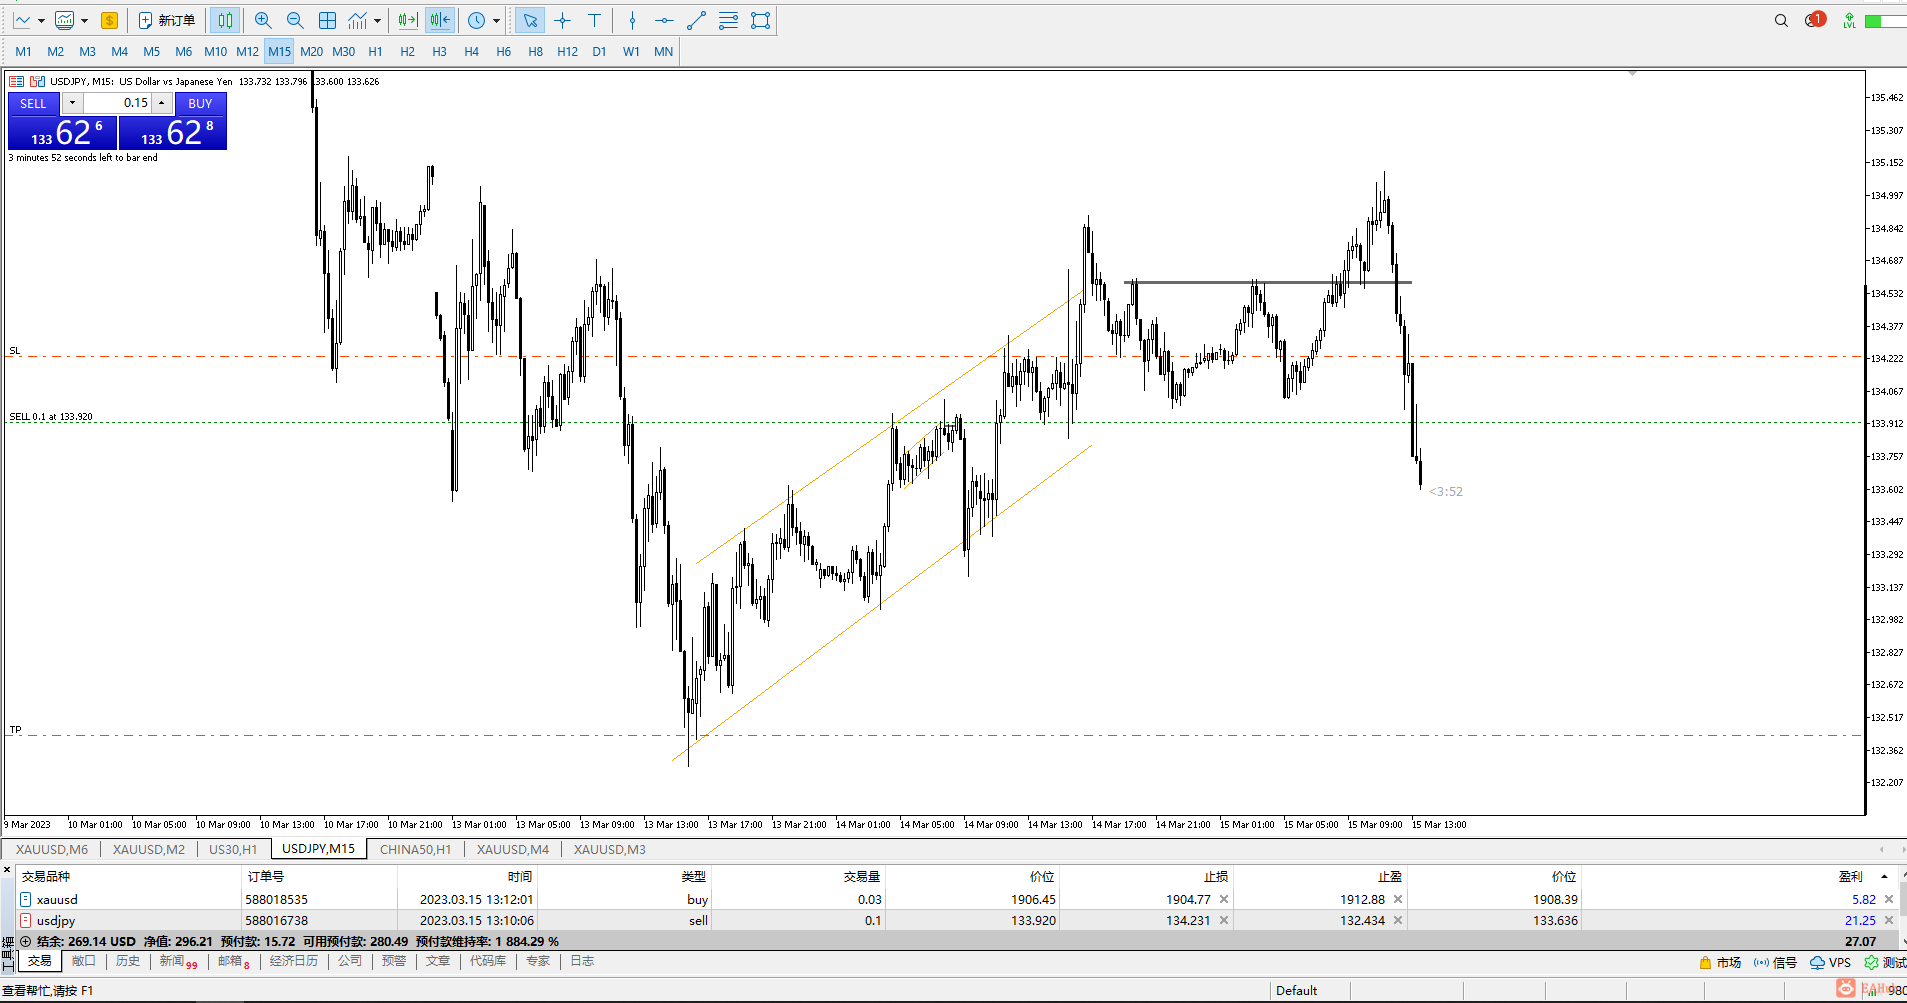The image size is (1907, 1003).
Task: Click the SELL label button
Action: click(x=33, y=103)
